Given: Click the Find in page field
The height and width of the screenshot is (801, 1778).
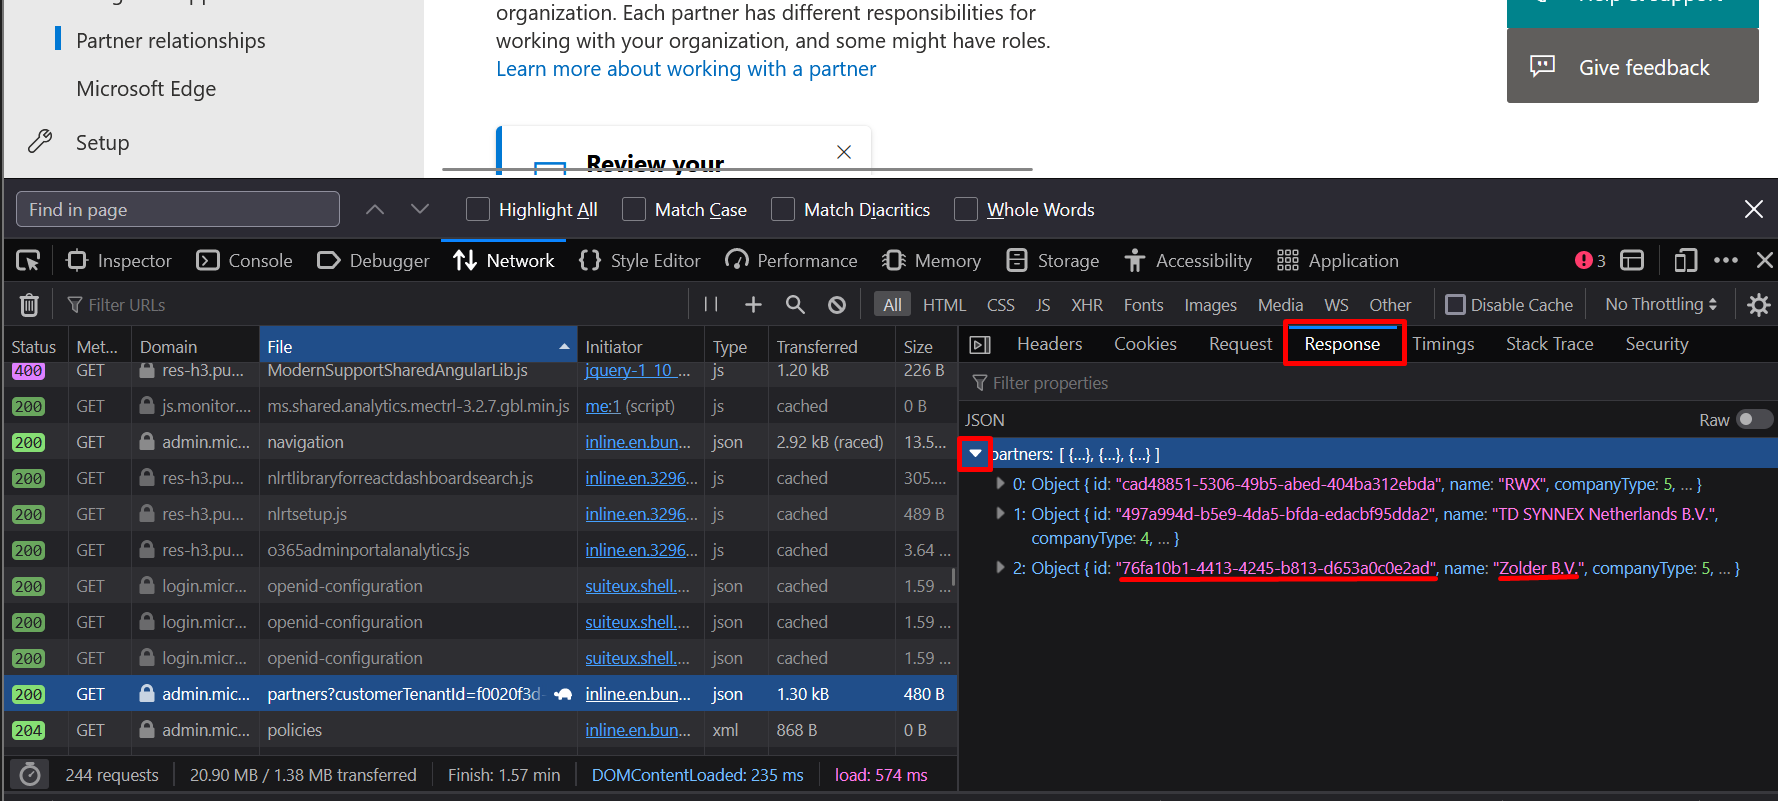Looking at the screenshot, I should (x=178, y=209).
